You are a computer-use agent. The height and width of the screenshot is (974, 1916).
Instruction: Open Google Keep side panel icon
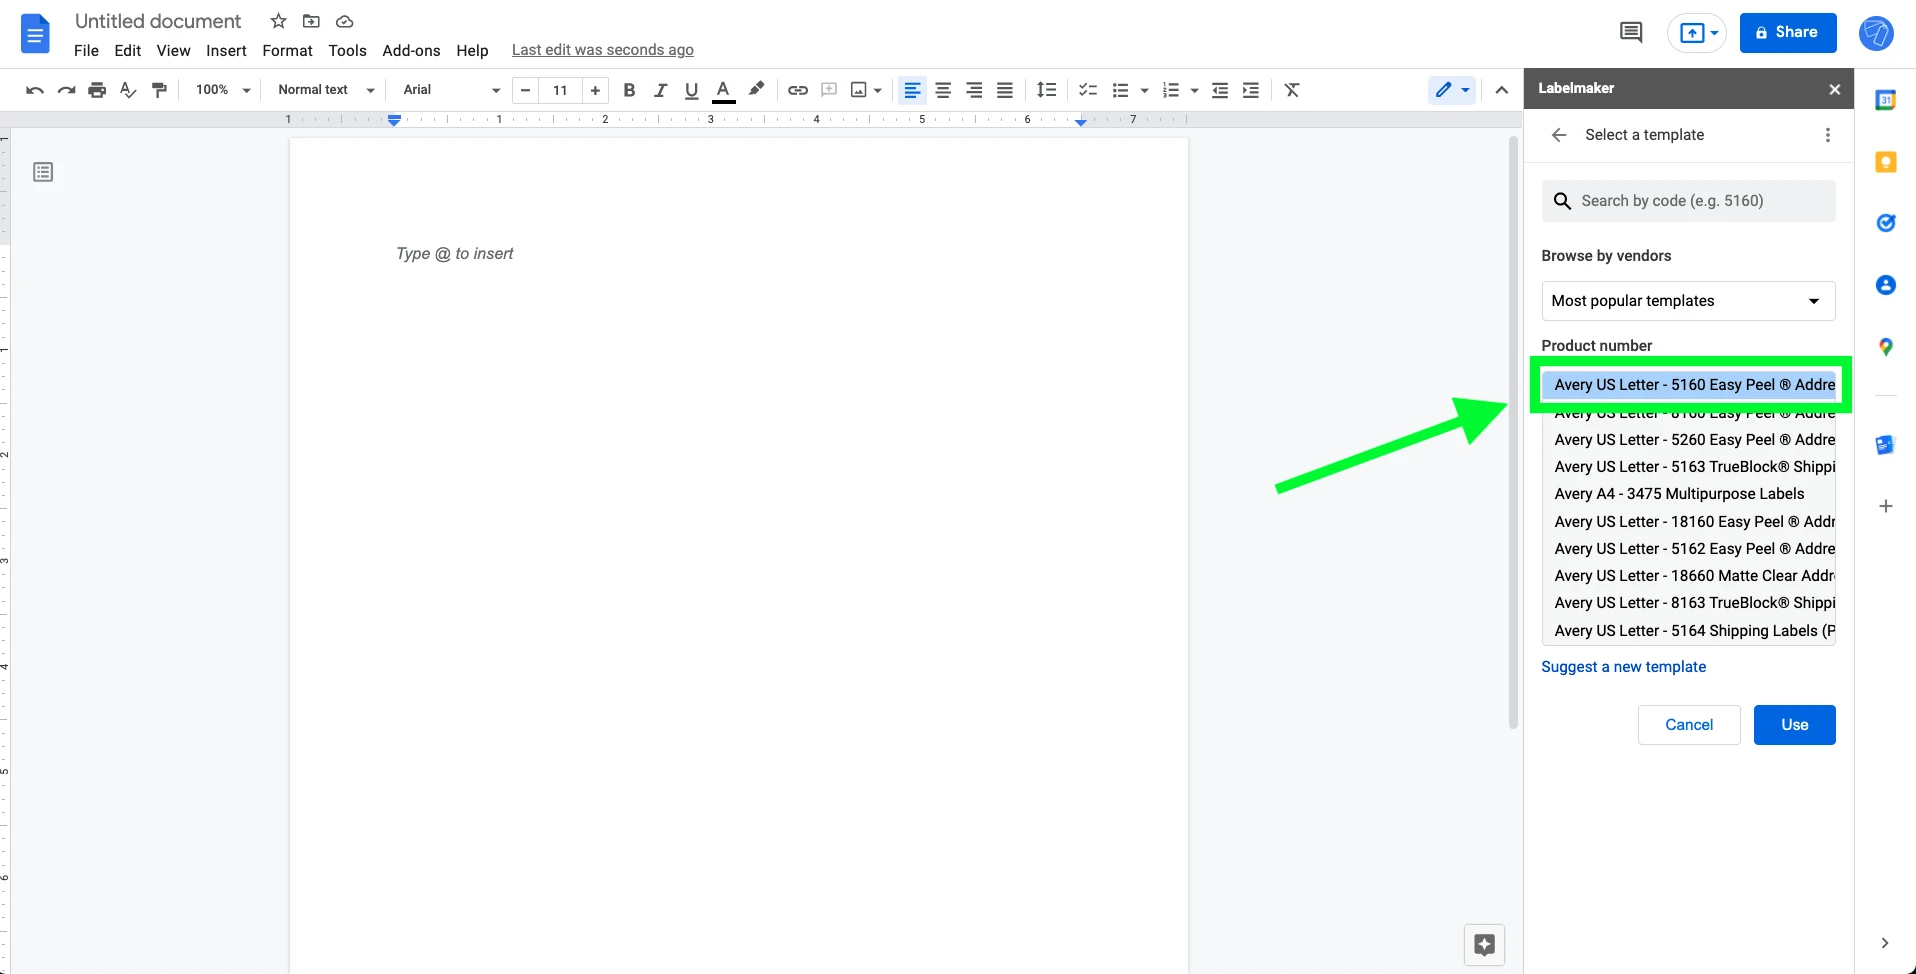click(1886, 162)
